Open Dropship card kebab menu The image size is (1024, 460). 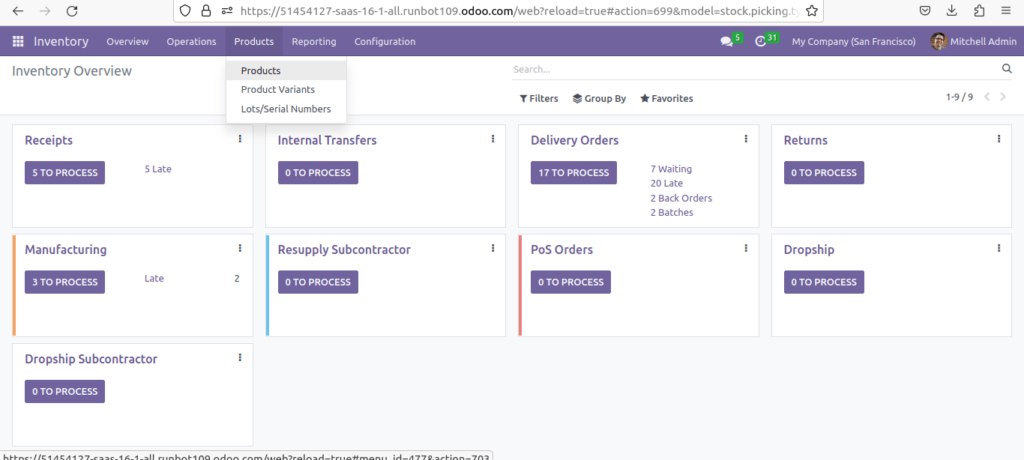tap(999, 248)
